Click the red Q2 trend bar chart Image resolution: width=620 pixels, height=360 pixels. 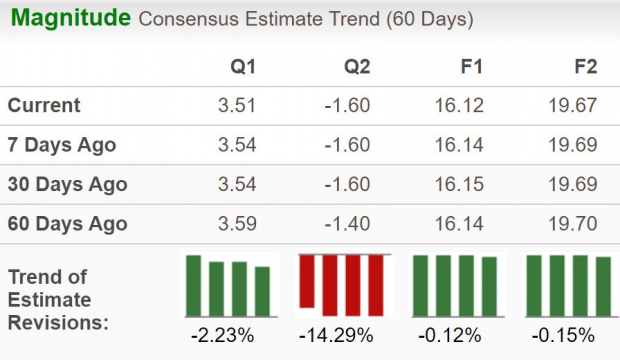tap(344, 285)
